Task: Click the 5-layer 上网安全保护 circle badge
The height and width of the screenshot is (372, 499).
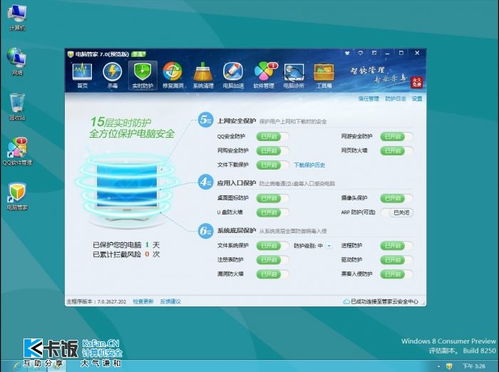Action: pyautogui.click(x=205, y=120)
